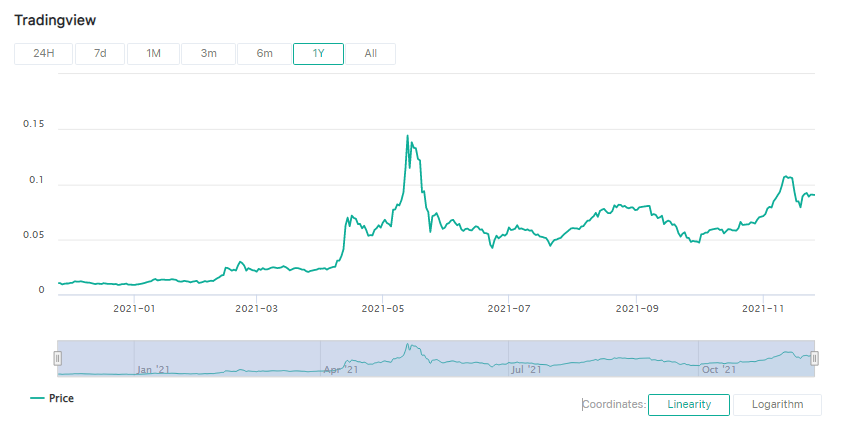Click the 2021-01 x-axis label
Image resolution: width=847 pixels, height=434 pixels.
(x=134, y=309)
